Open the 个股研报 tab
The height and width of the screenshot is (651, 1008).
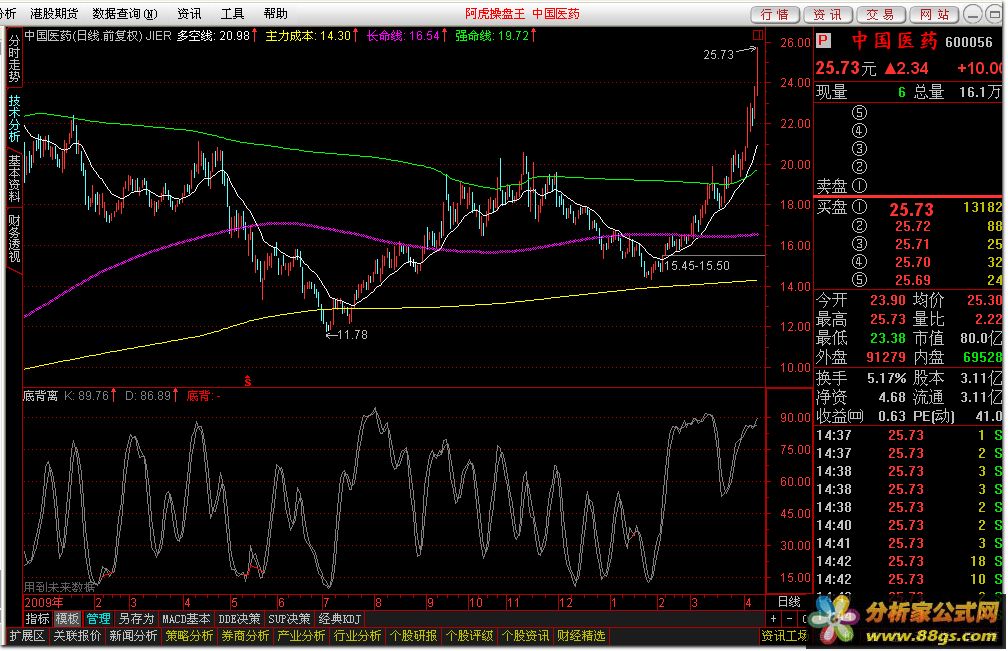point(413,636)
